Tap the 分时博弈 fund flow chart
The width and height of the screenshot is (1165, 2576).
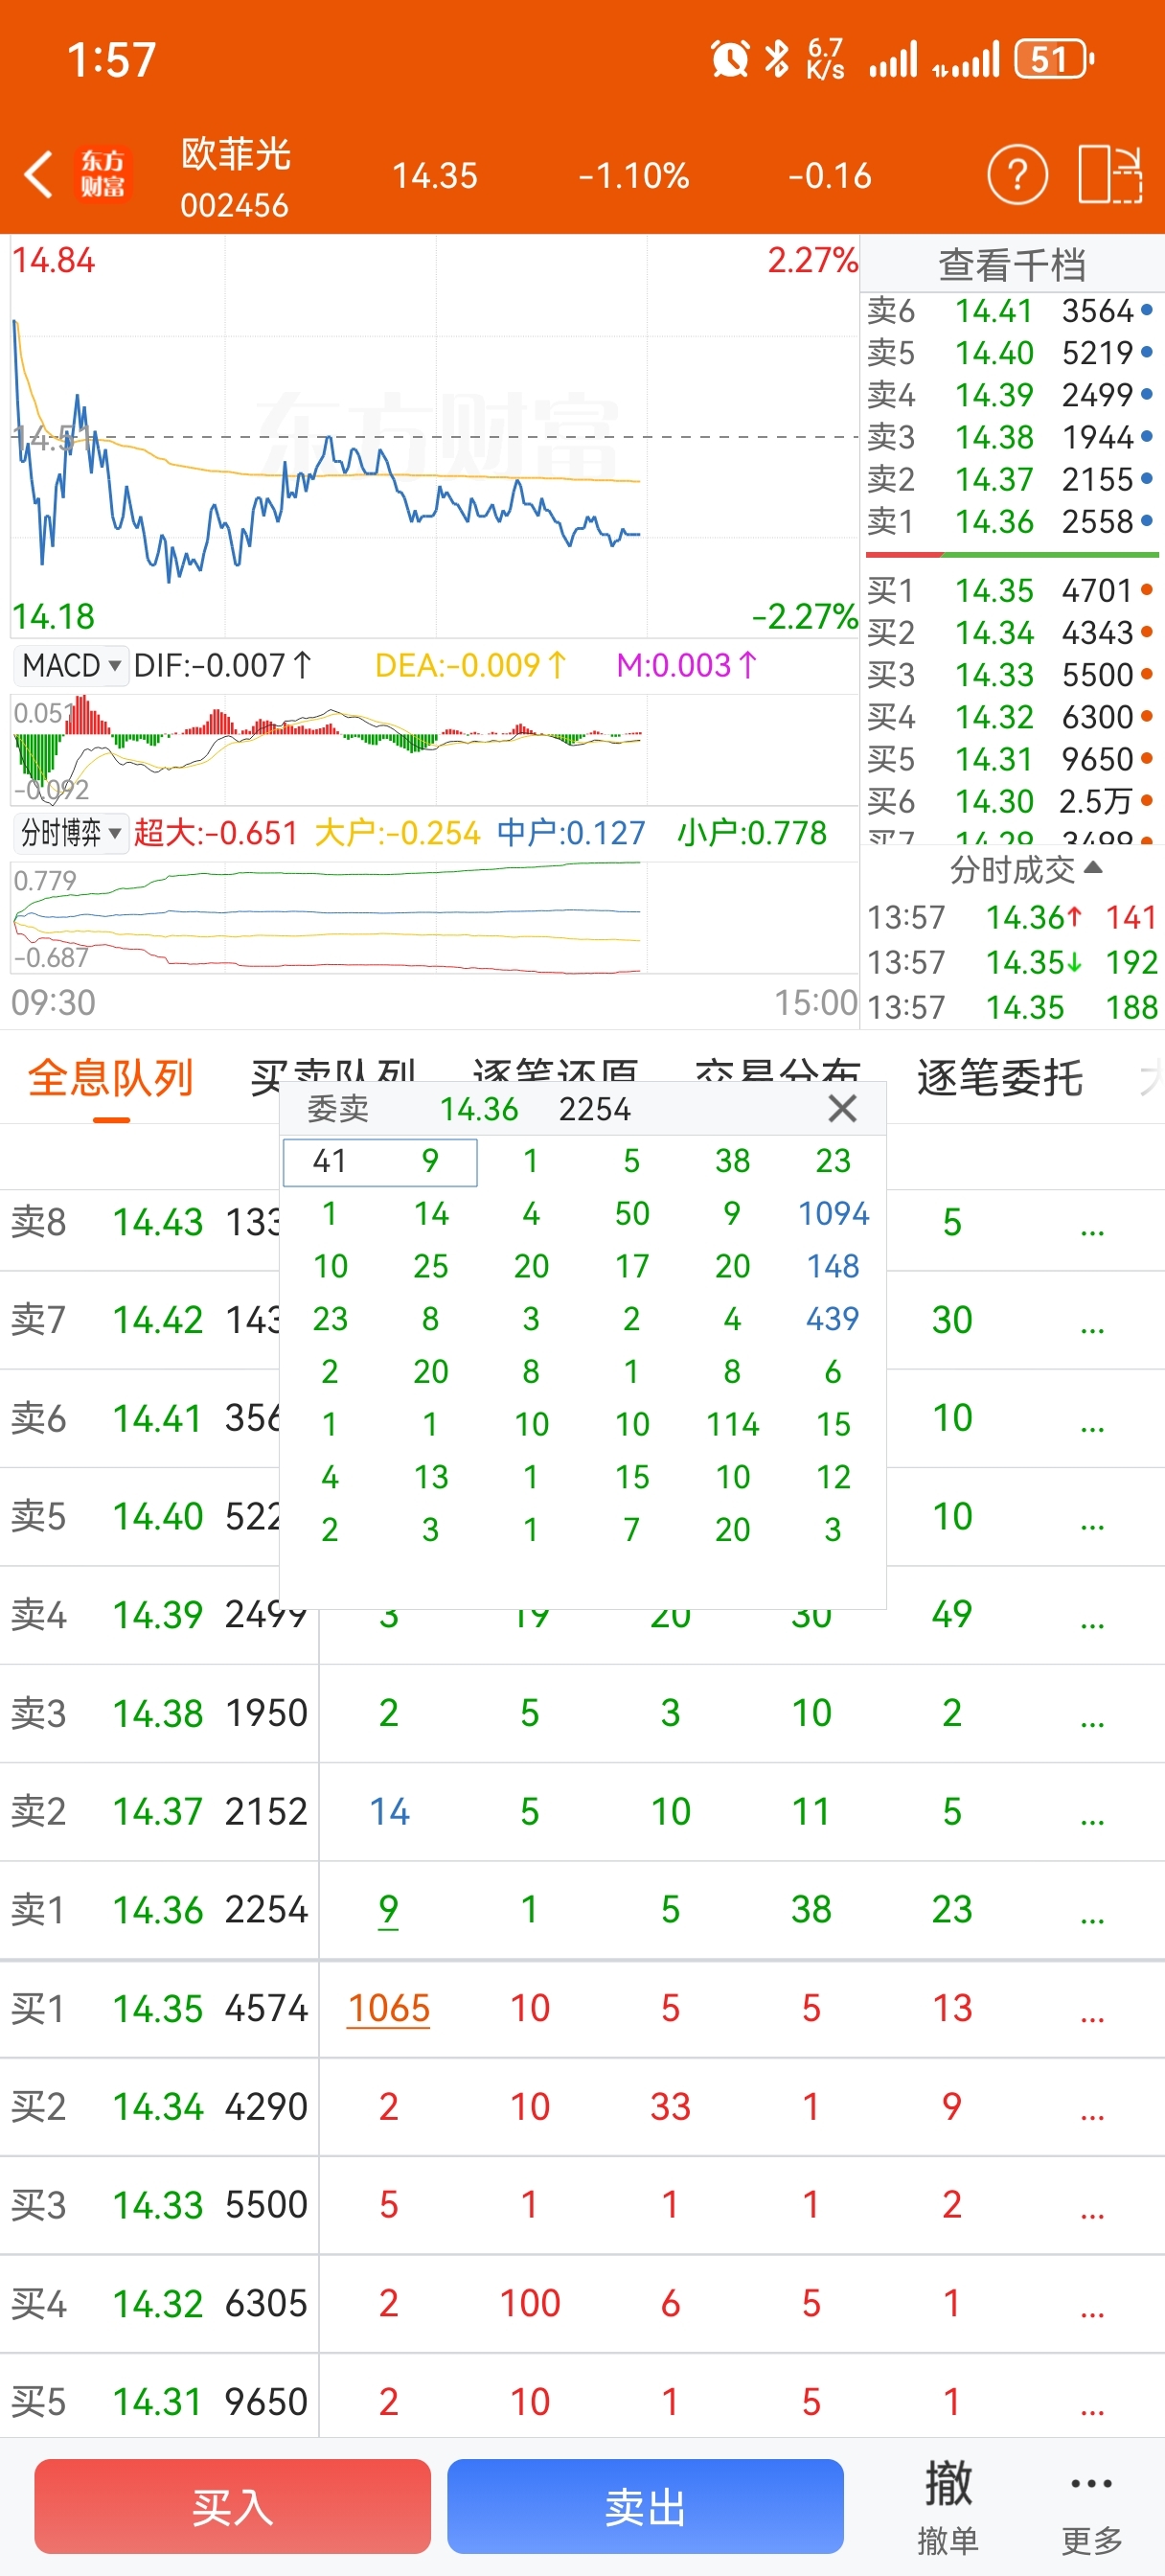point(434,918)
